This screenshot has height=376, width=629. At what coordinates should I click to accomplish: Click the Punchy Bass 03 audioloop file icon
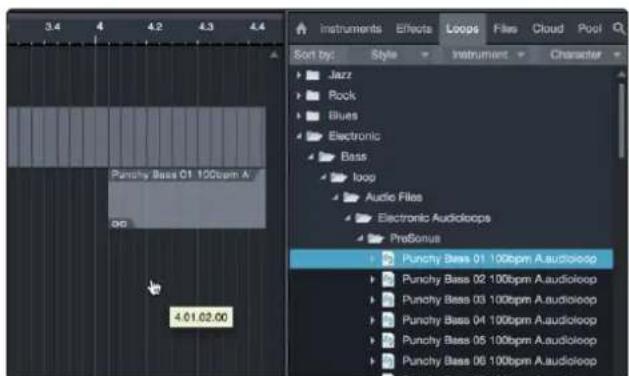[388, 300]
